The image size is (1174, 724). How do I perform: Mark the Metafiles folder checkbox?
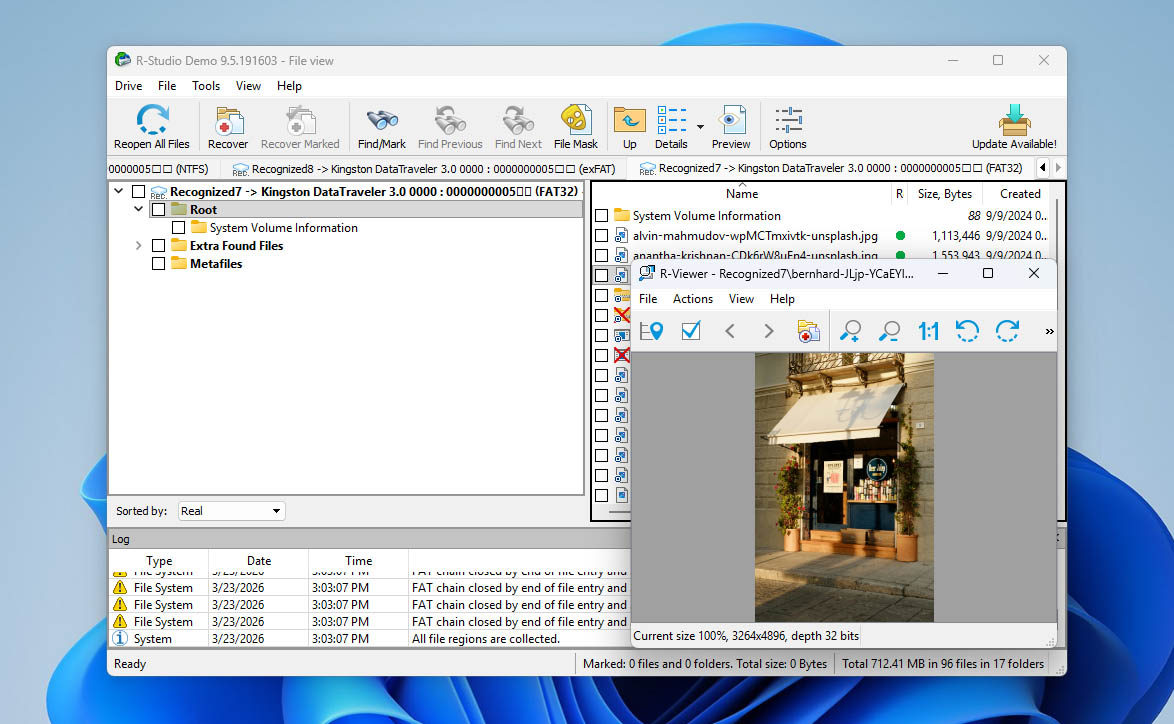158,264
